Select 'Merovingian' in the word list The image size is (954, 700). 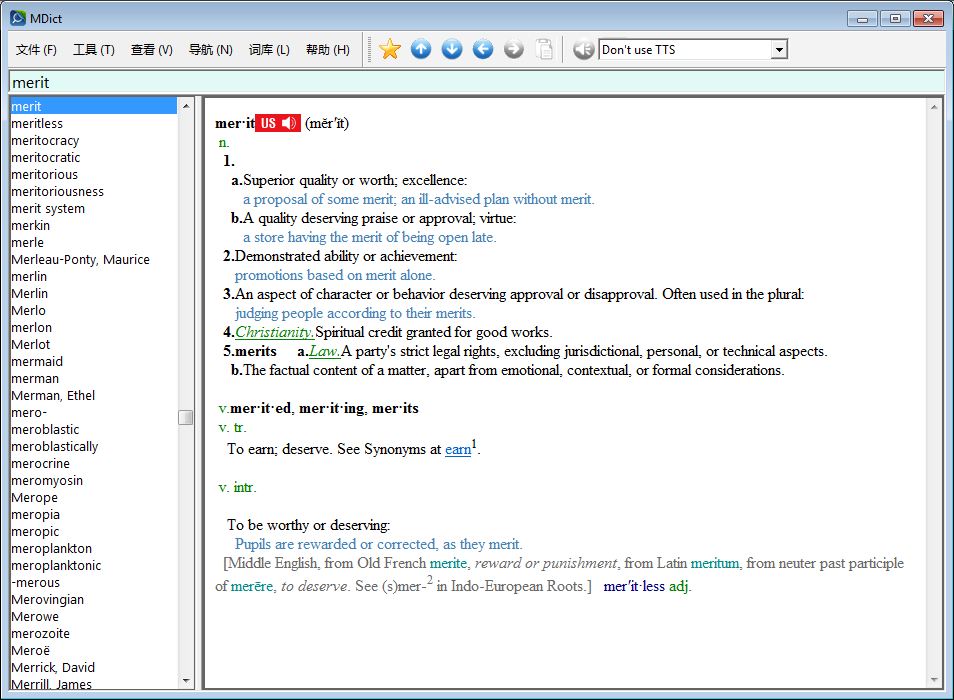pyautogui.click(x=47, y=600)
